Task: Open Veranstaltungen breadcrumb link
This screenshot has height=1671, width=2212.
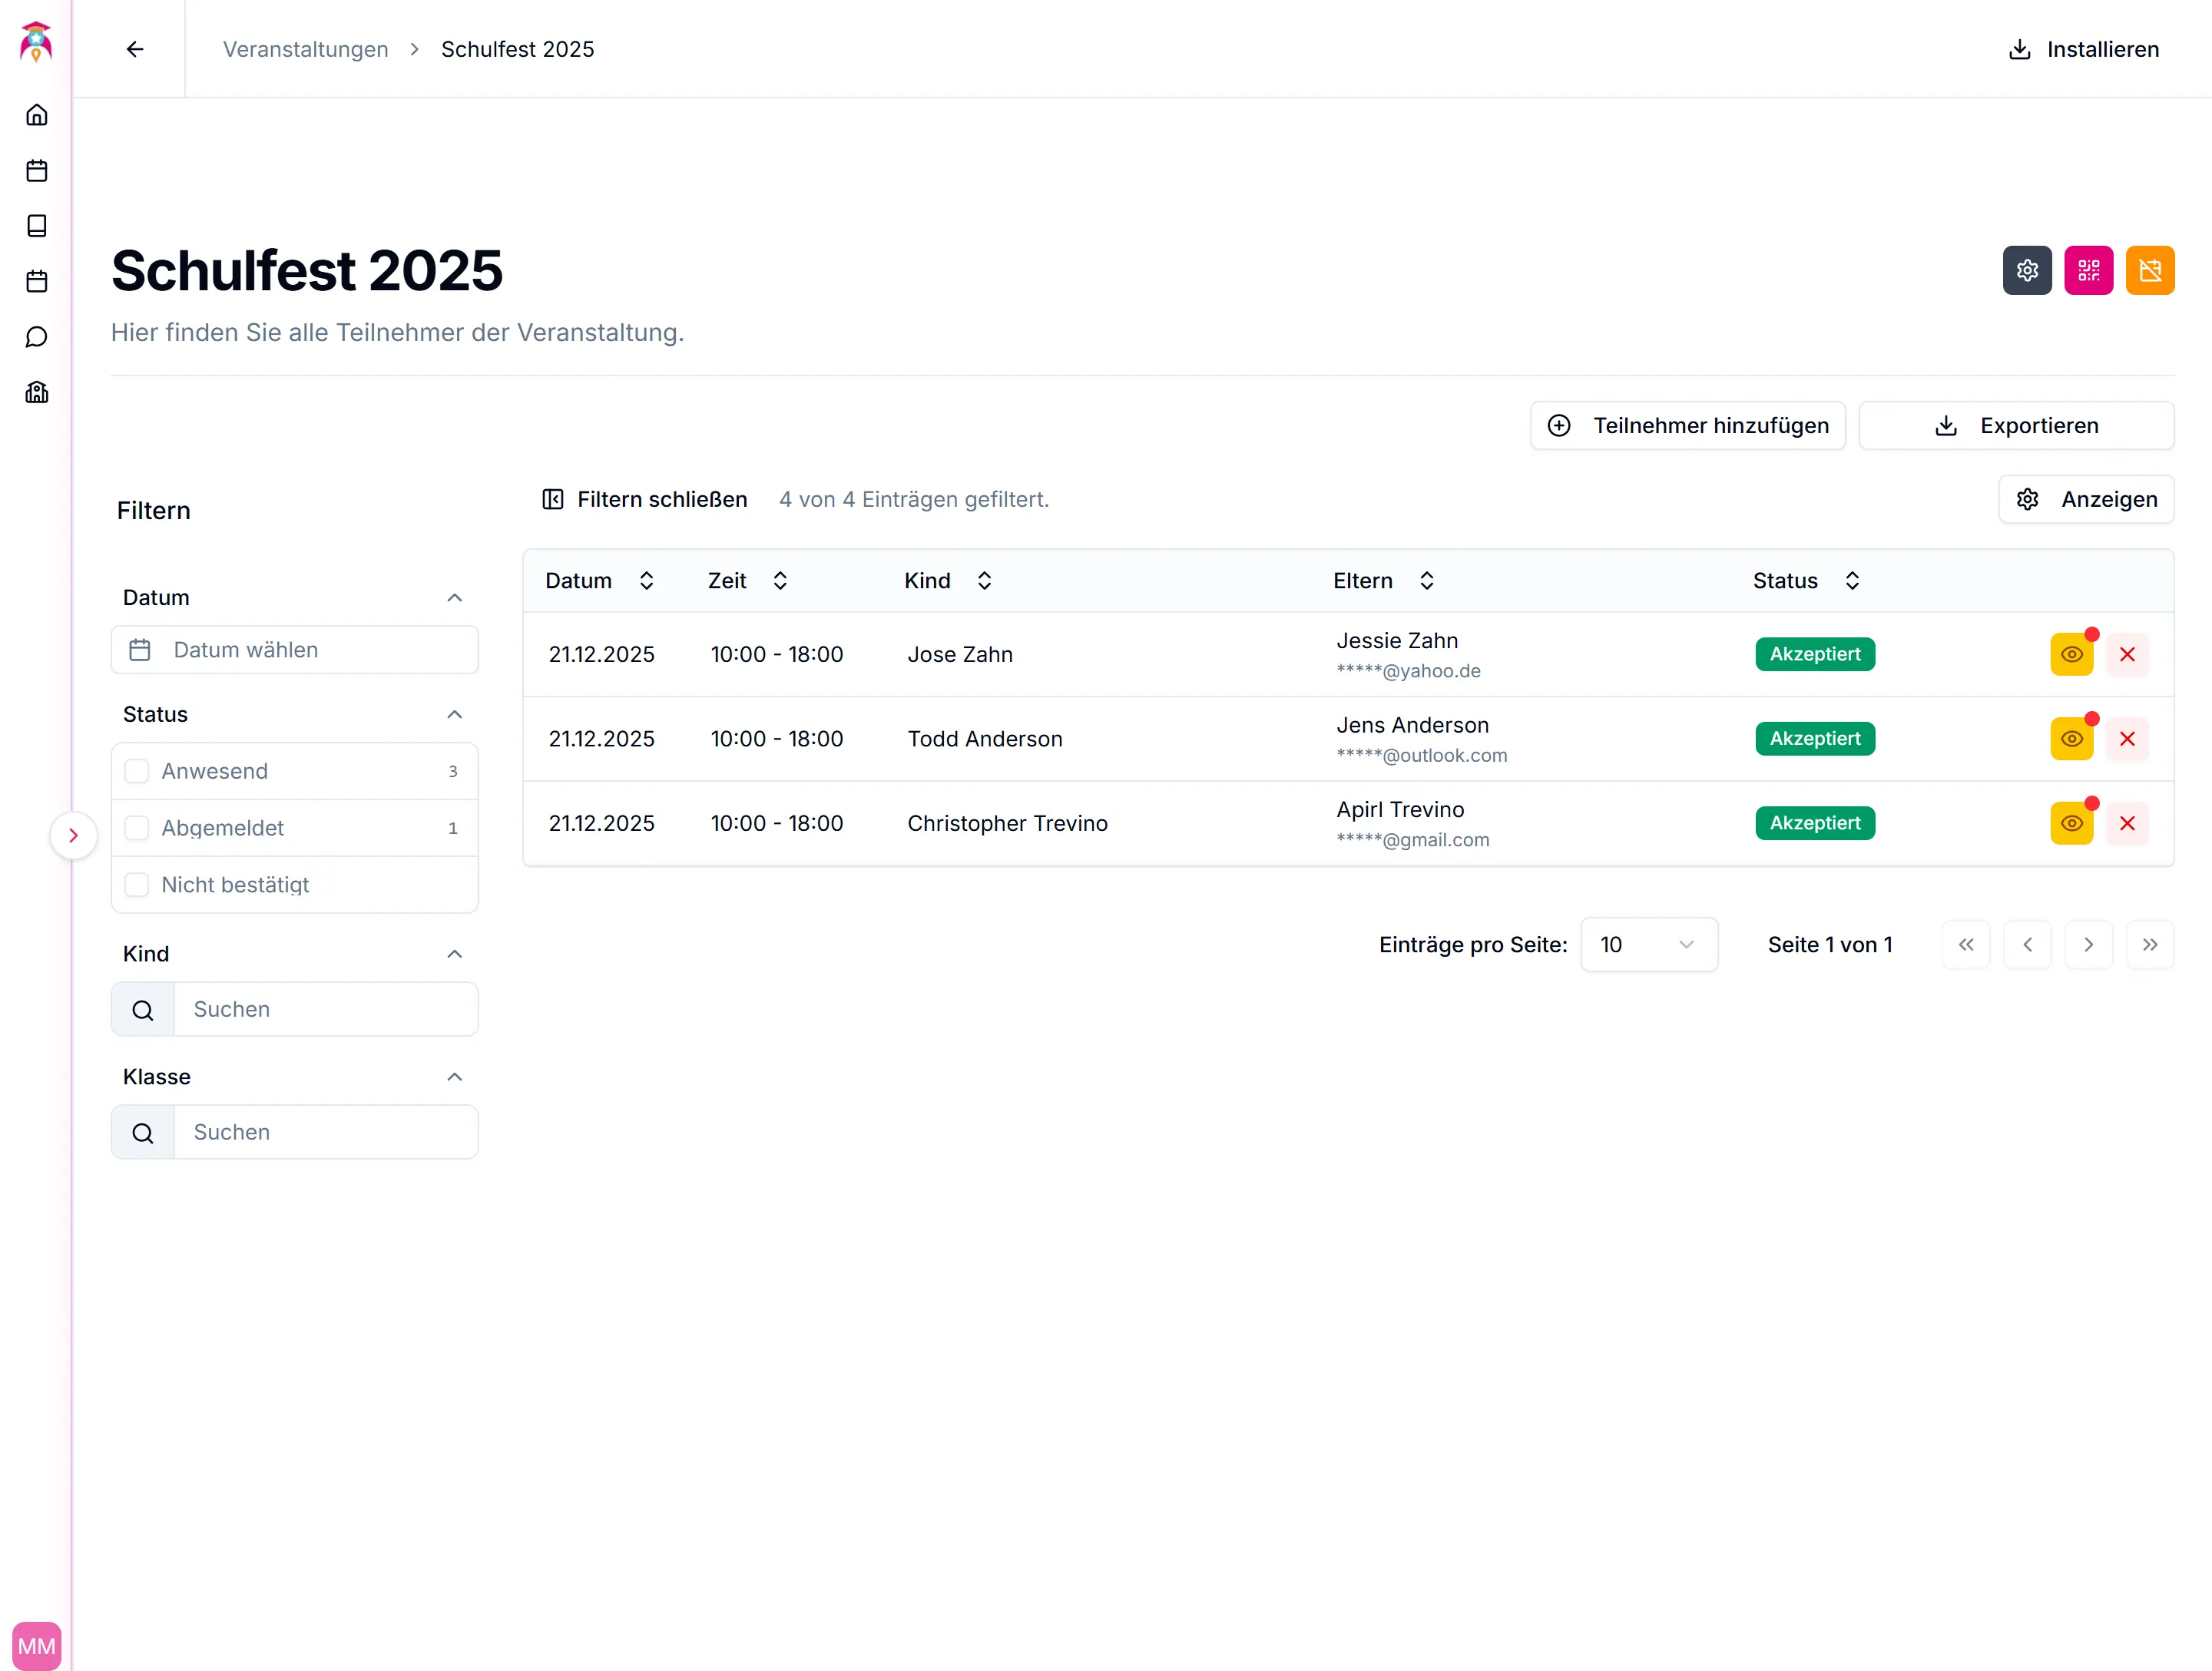Action: [x=305, y=49]
